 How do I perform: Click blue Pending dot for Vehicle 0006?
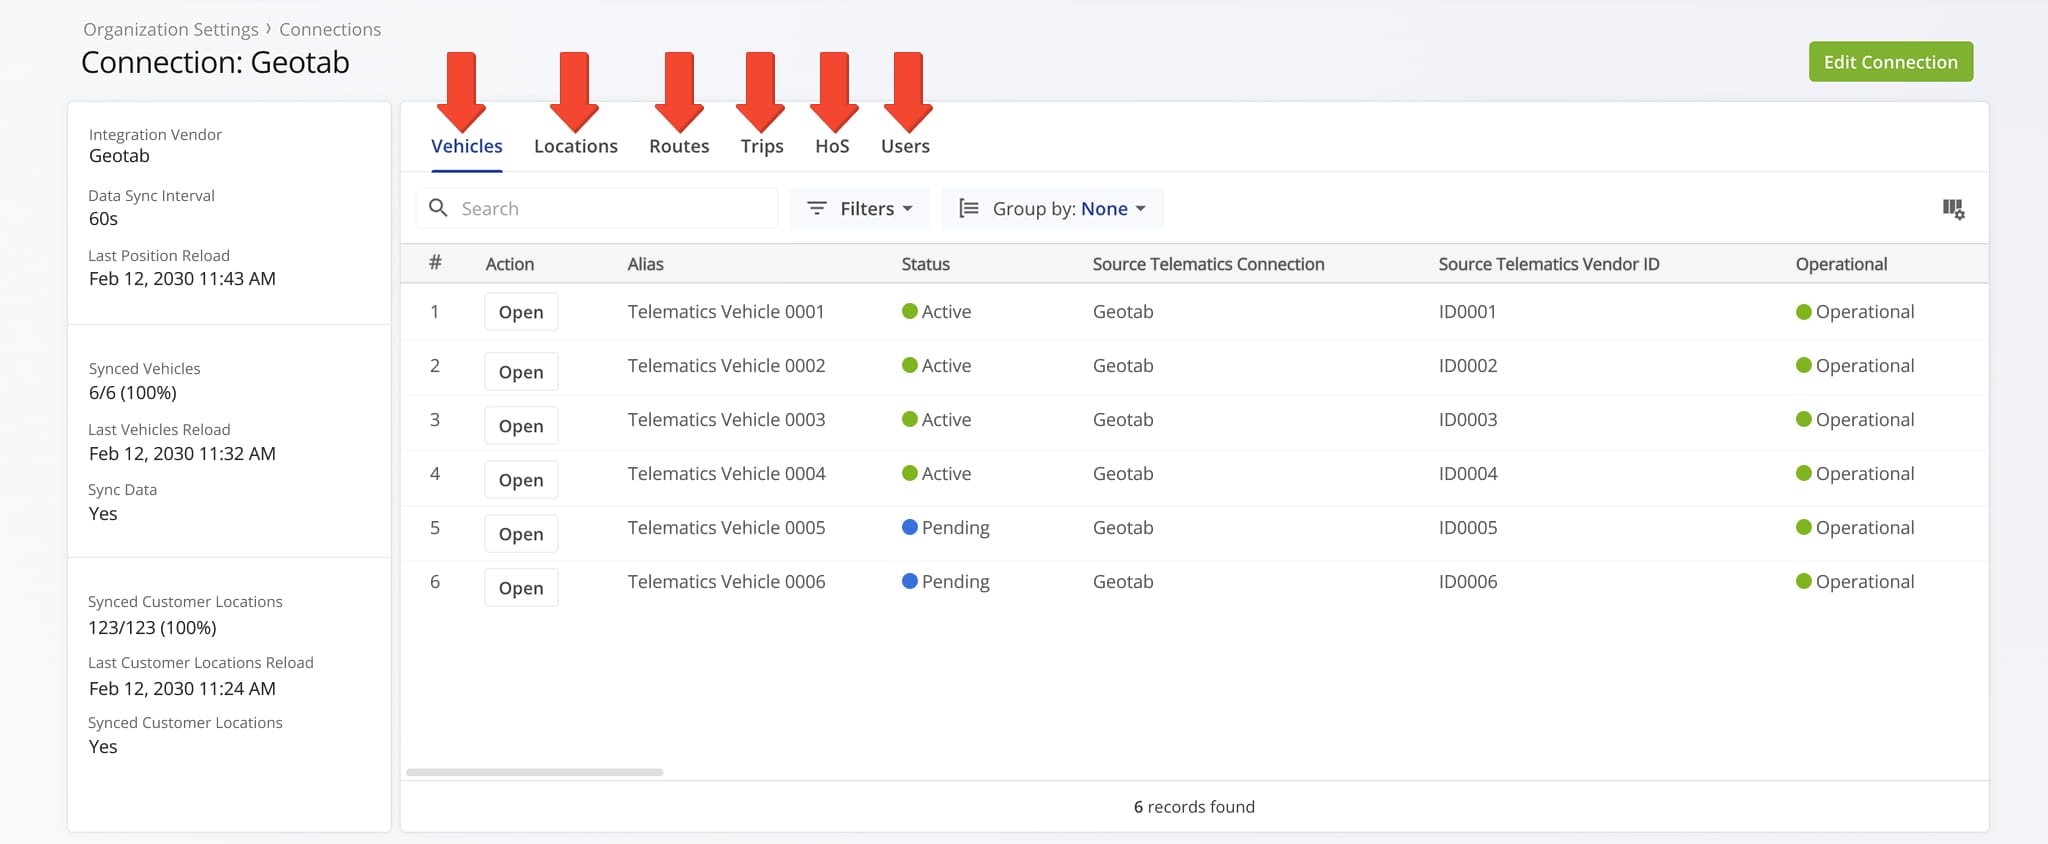[910, 581]
